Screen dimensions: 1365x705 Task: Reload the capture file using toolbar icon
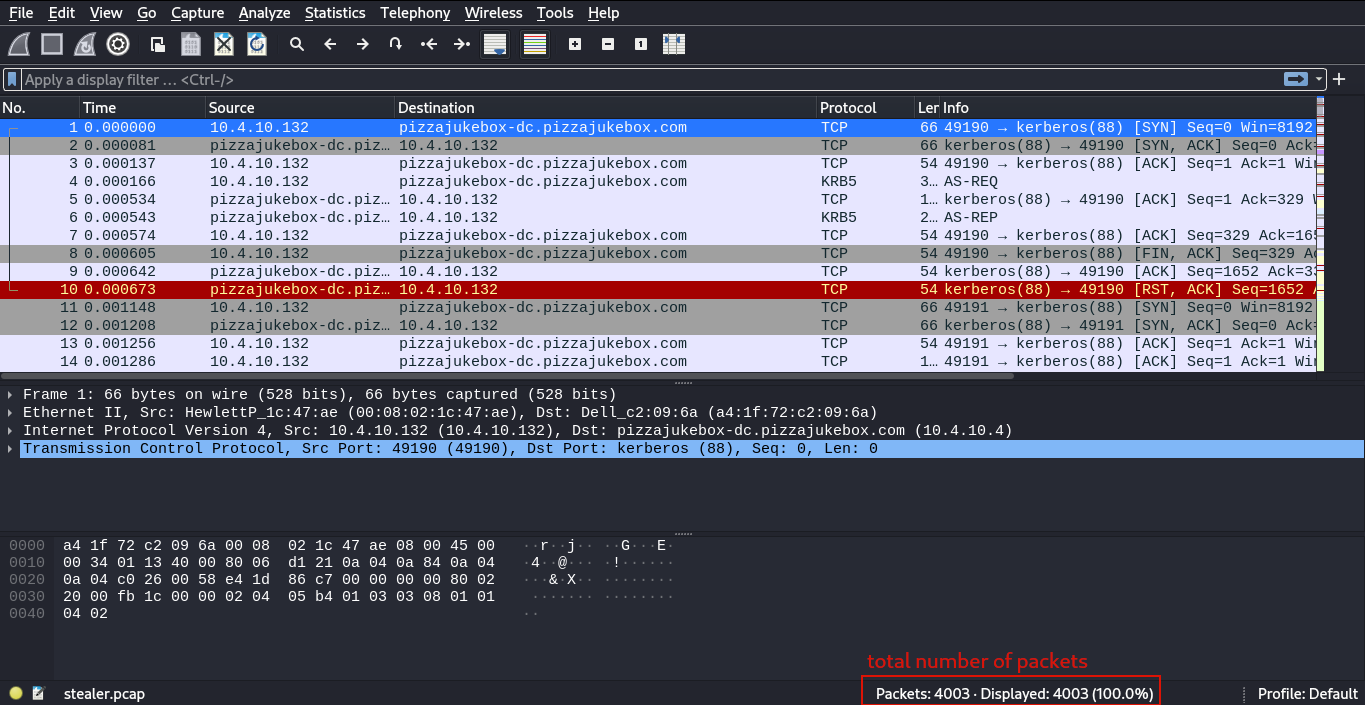(257, 44)
